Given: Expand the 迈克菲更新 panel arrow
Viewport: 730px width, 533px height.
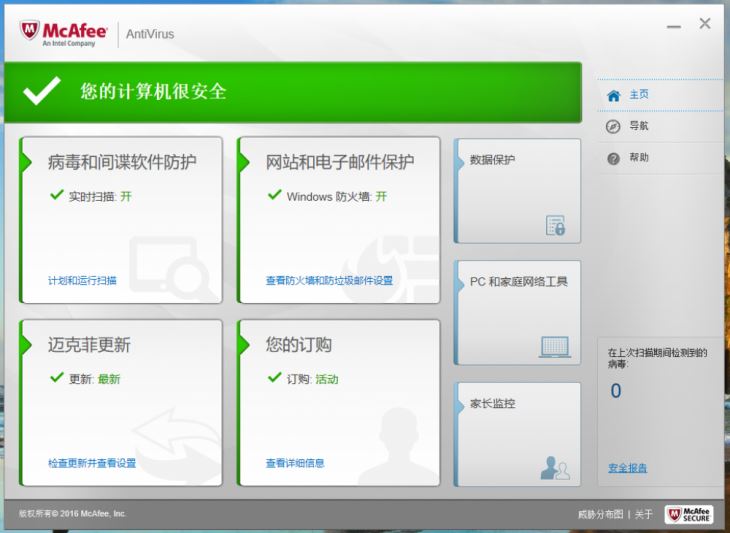Looking at the screenshot, I should coord(27,345).
